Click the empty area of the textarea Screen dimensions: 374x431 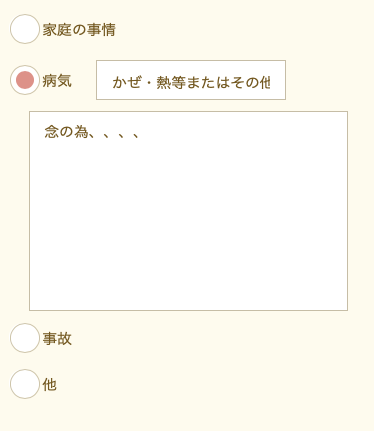point(188,227)
